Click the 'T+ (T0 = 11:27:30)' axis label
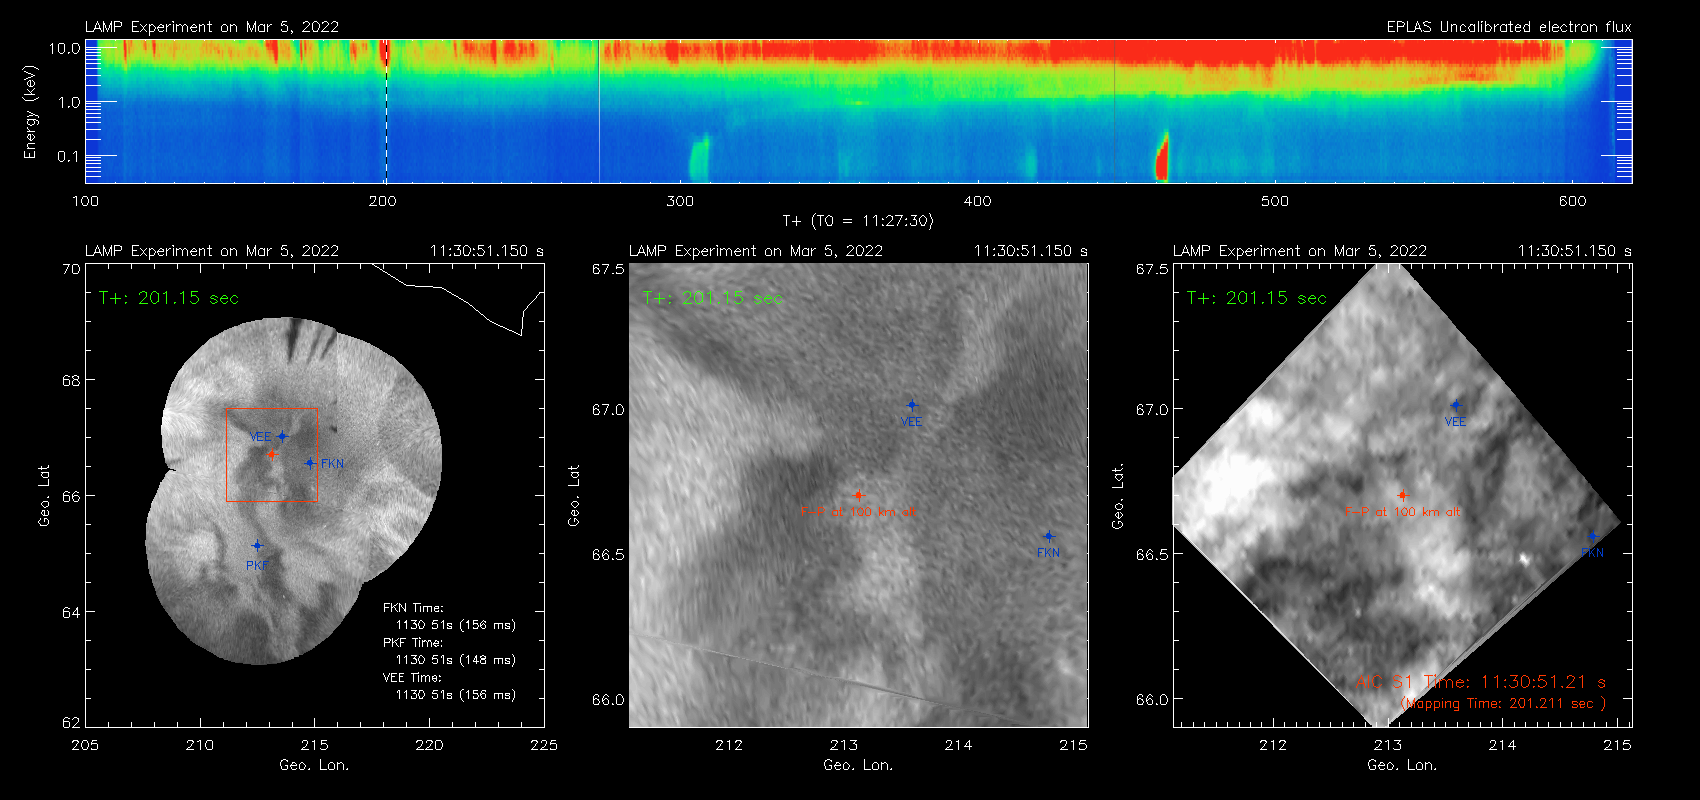This screenshot has height=800, width=1700. click(x=857, y=221)
